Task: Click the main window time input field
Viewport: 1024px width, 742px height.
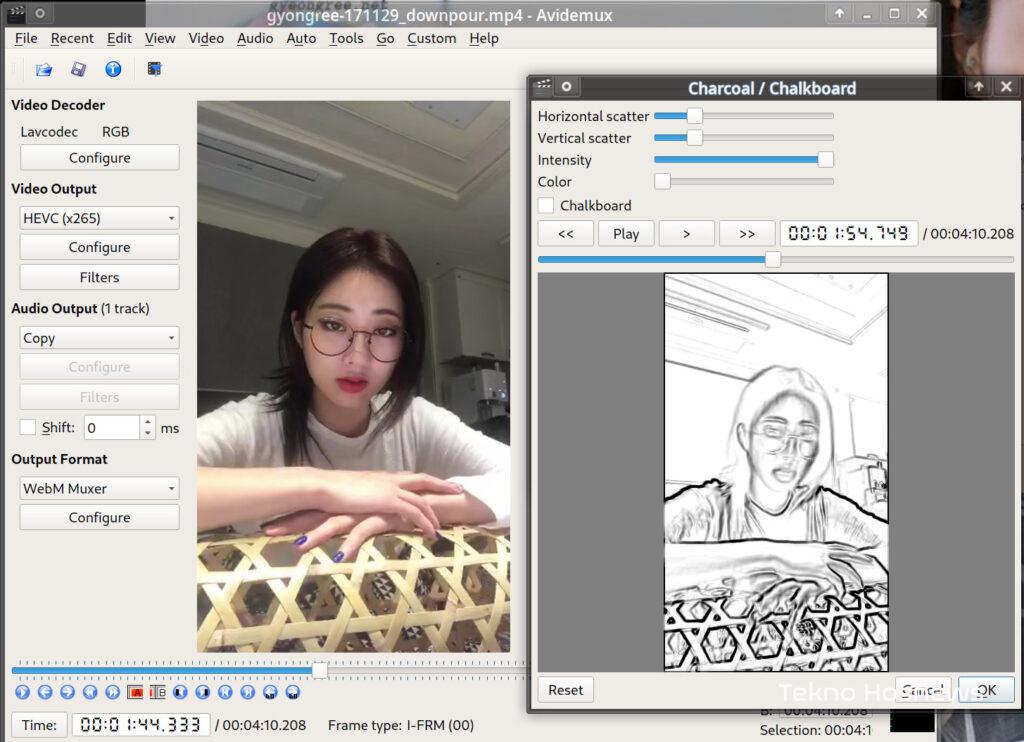Action: [x=140, y=725]
